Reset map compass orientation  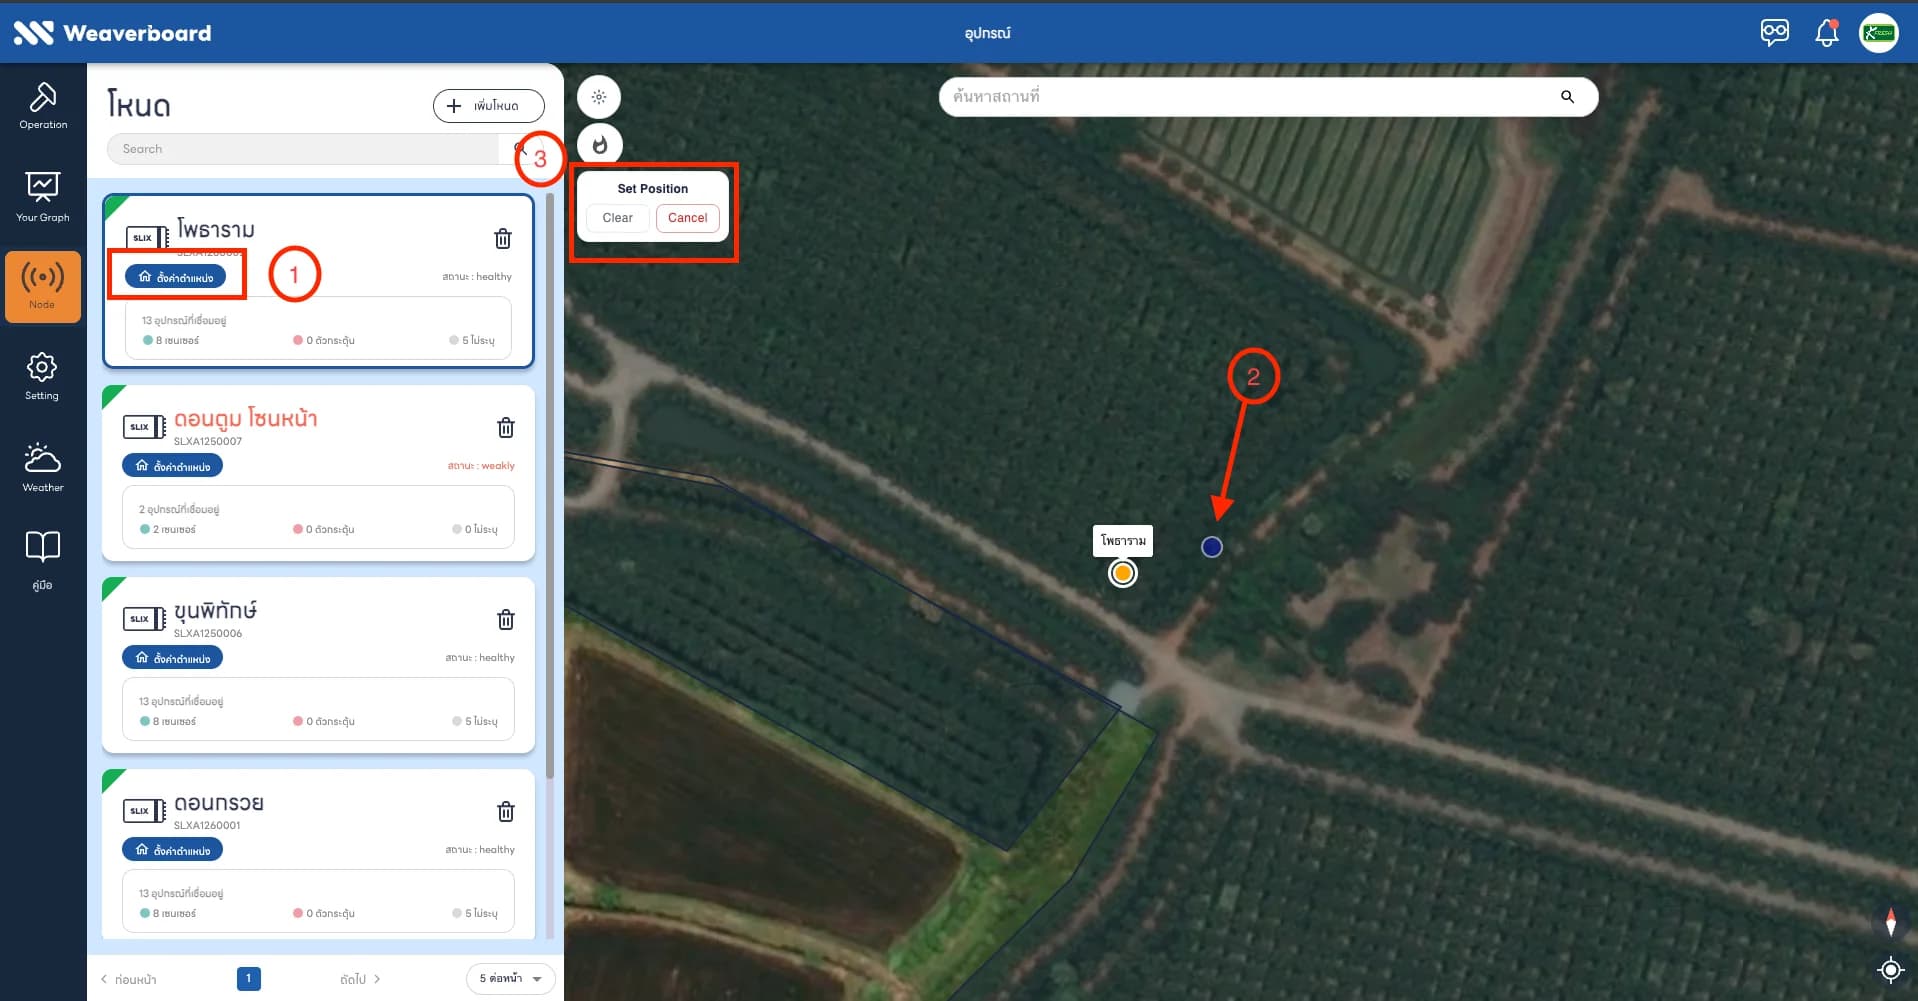coord(1890,921)
